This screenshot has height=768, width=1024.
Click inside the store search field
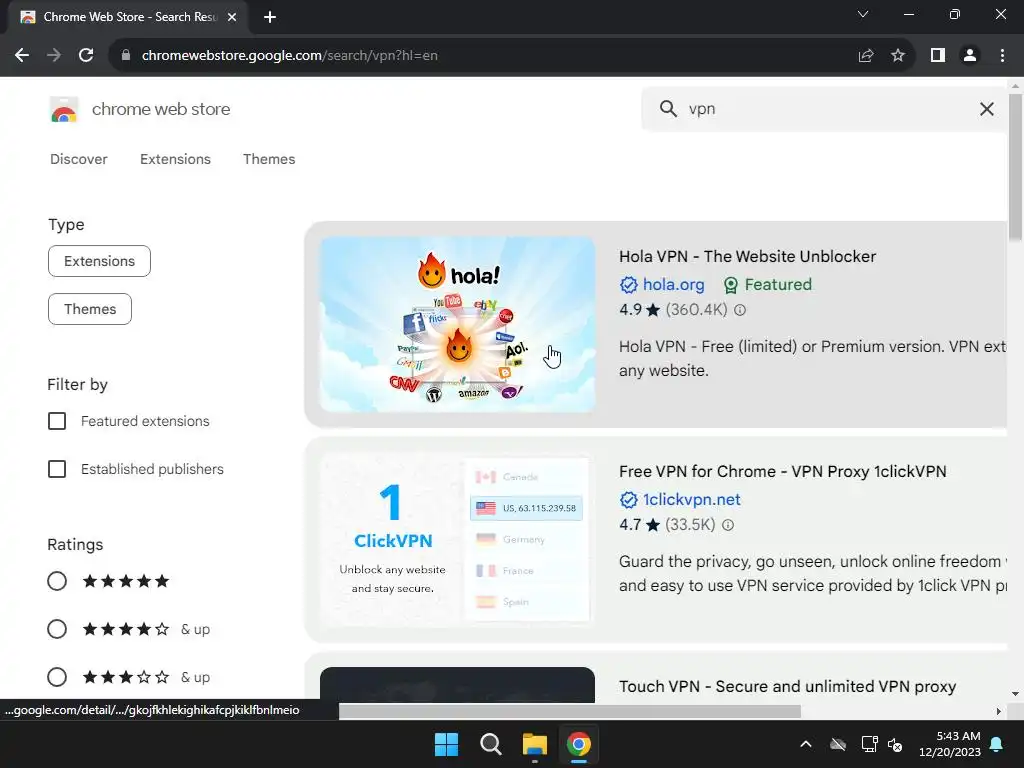[x=826, y=109]
